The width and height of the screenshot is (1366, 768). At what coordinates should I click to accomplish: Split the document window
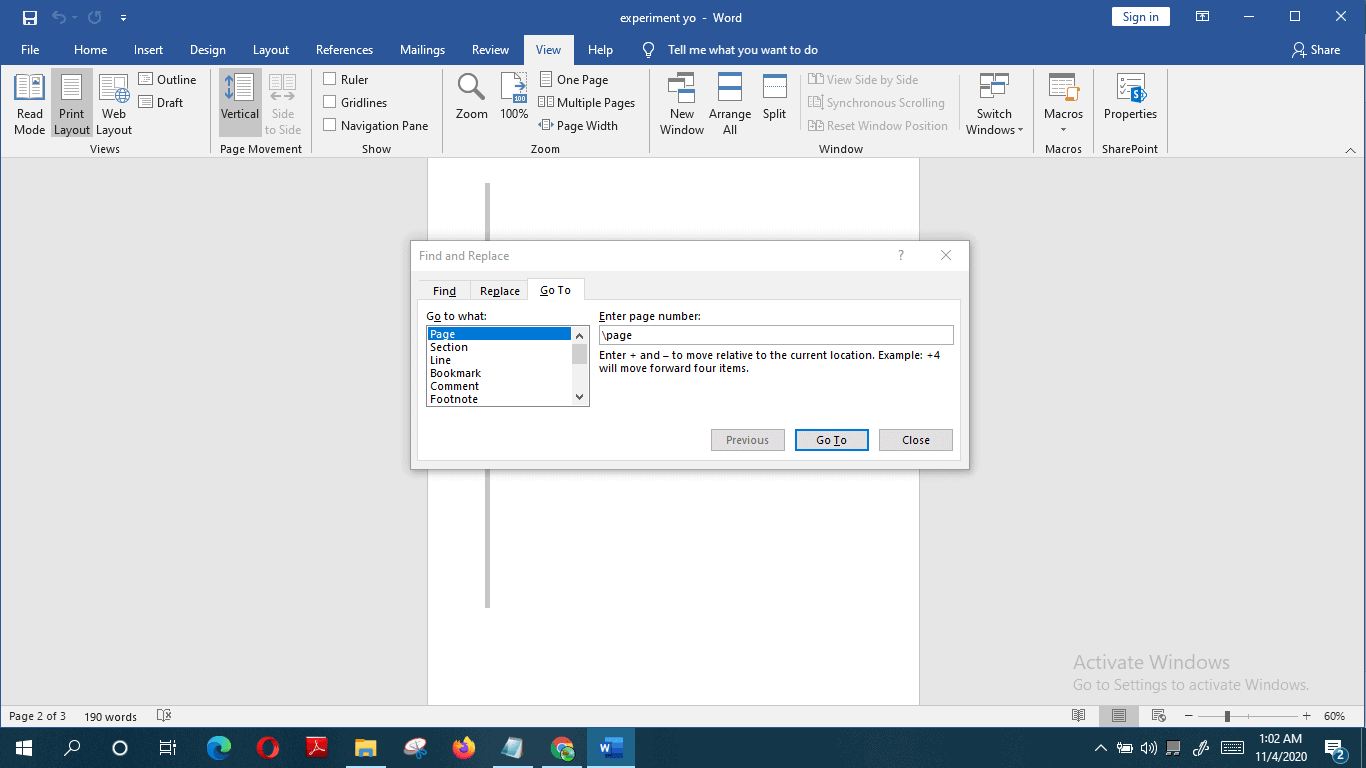coord(775,97)
